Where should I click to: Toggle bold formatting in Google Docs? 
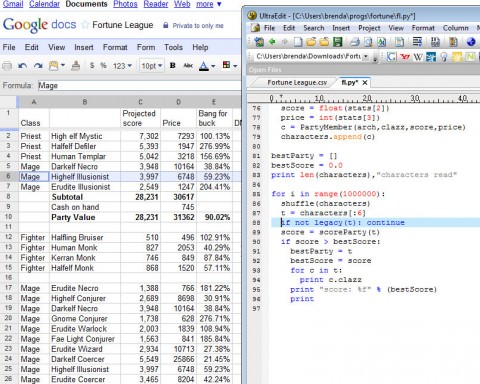(172, 65)
